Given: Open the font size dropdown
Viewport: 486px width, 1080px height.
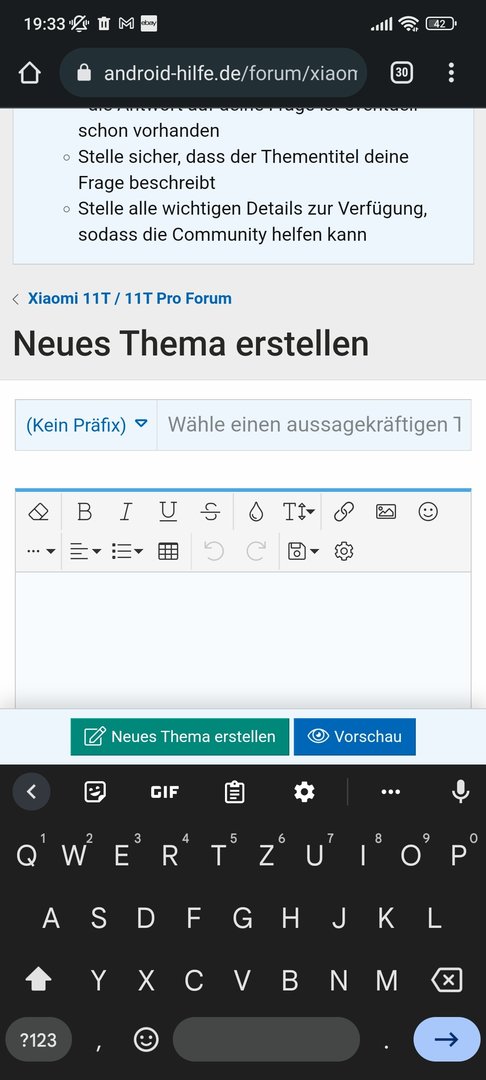Looking at the screenshot, I should coord(299,512).
